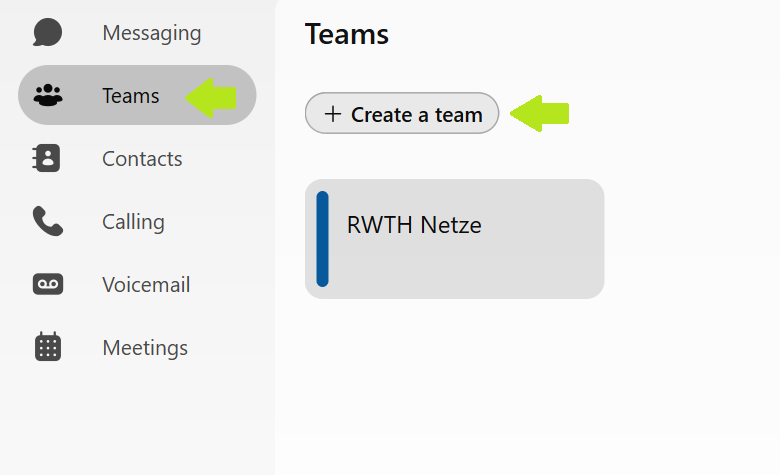This screenshot has width=780, height=475.
Task: Click the Calling phone handset icon
Action: 47,222
